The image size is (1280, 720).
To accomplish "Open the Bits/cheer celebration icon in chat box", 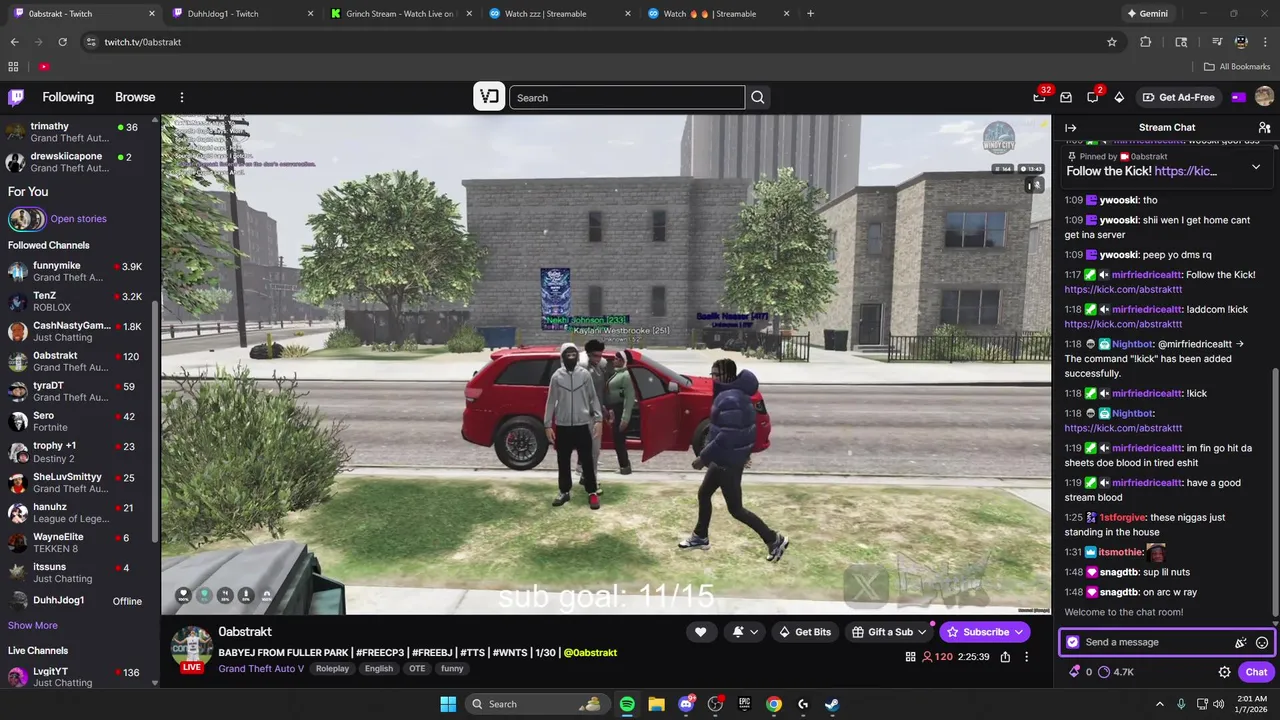I will coord(1240,642).
